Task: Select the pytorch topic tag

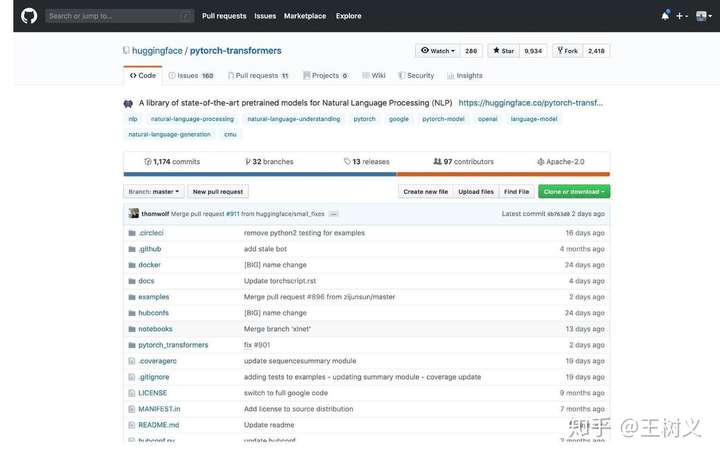Action: tap(364, 119)
